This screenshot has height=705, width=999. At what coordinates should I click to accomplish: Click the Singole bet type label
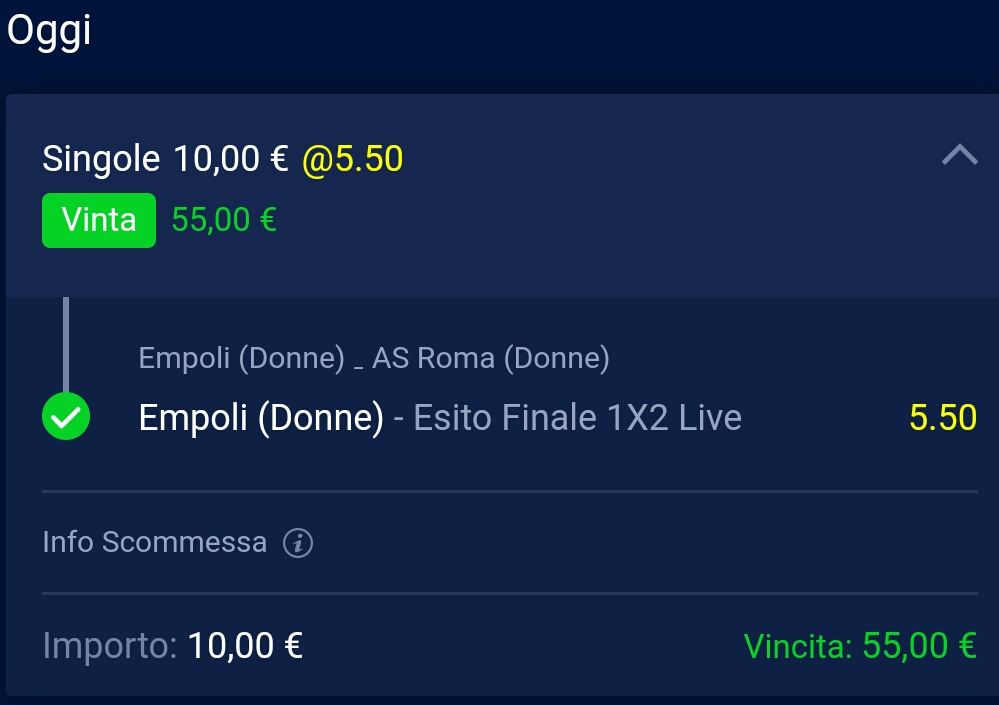click(x=101, y=159)
